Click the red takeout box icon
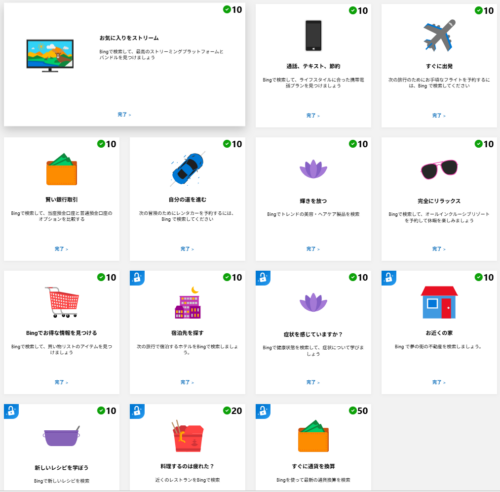Image resolution: width=500 pixels, height=492 pixels. (x=188, y=436)
